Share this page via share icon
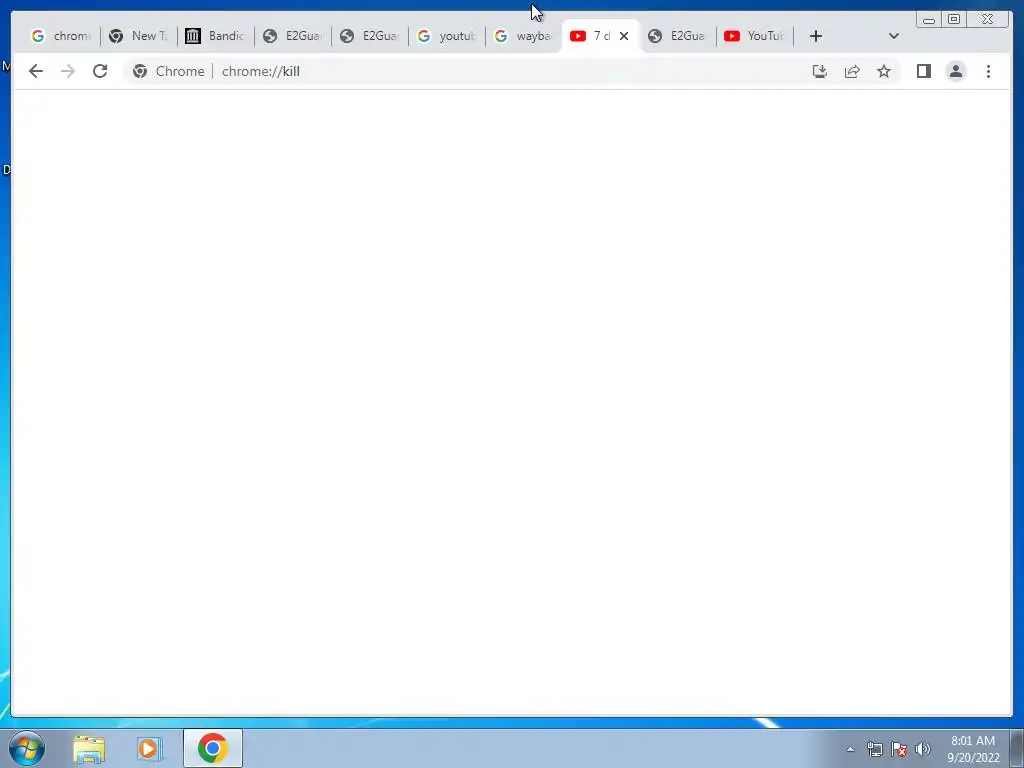The width and height of the screenshot is (1024, 768). (852, 71)
